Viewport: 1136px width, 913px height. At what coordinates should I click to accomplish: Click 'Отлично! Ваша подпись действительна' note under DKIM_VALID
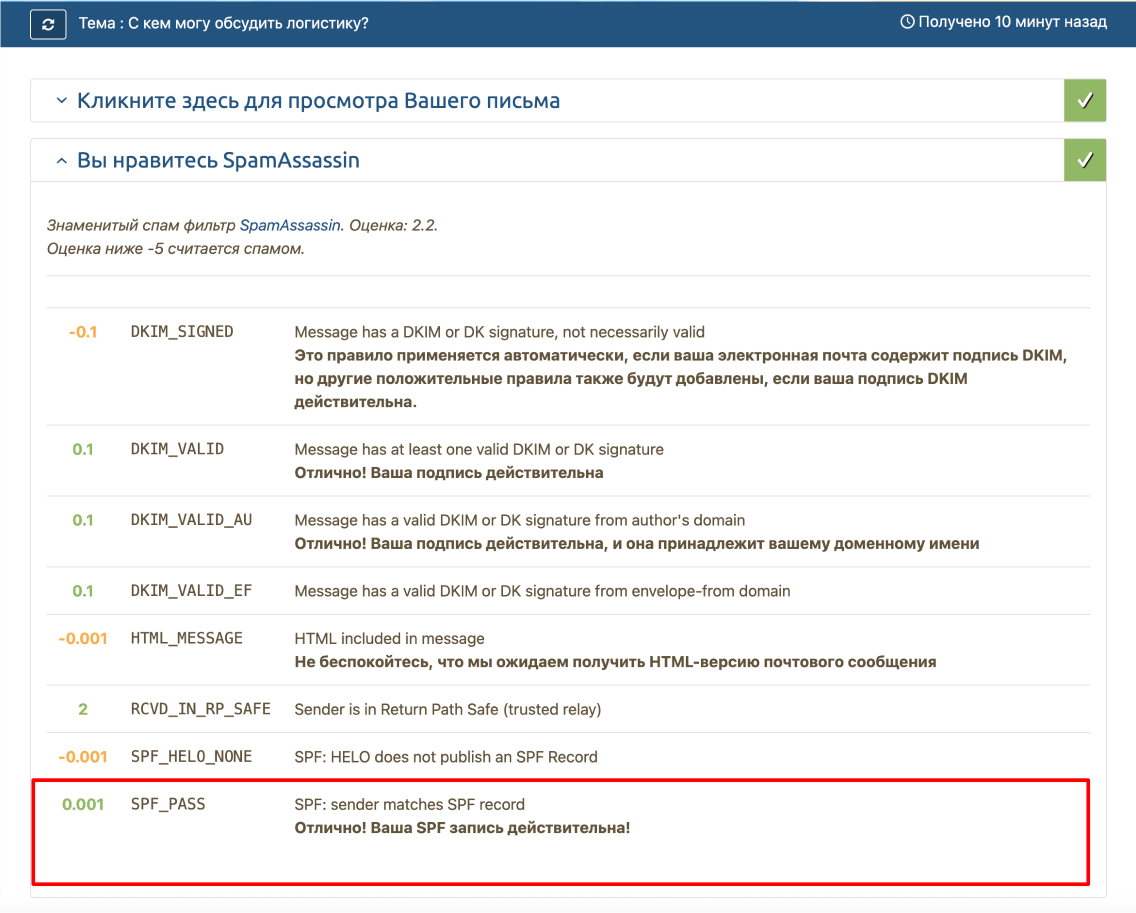tap(448, 472)
